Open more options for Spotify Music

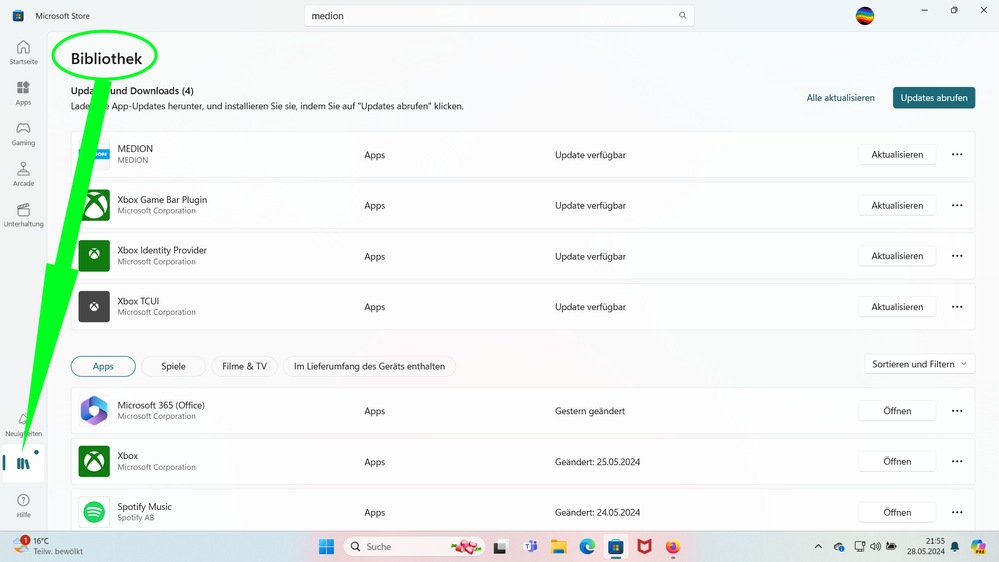[x=957, y=512]
